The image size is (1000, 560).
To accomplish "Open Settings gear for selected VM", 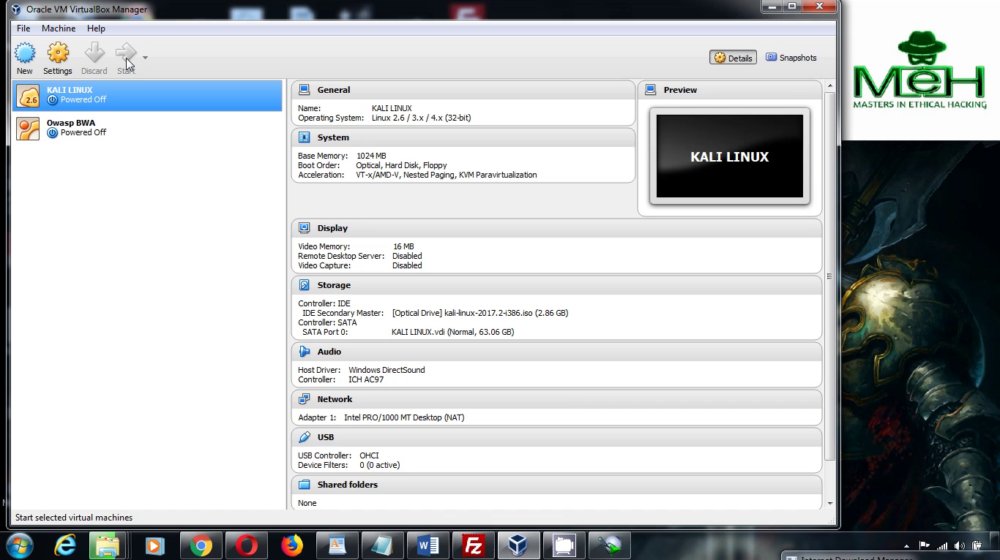I will coord(57,54).
